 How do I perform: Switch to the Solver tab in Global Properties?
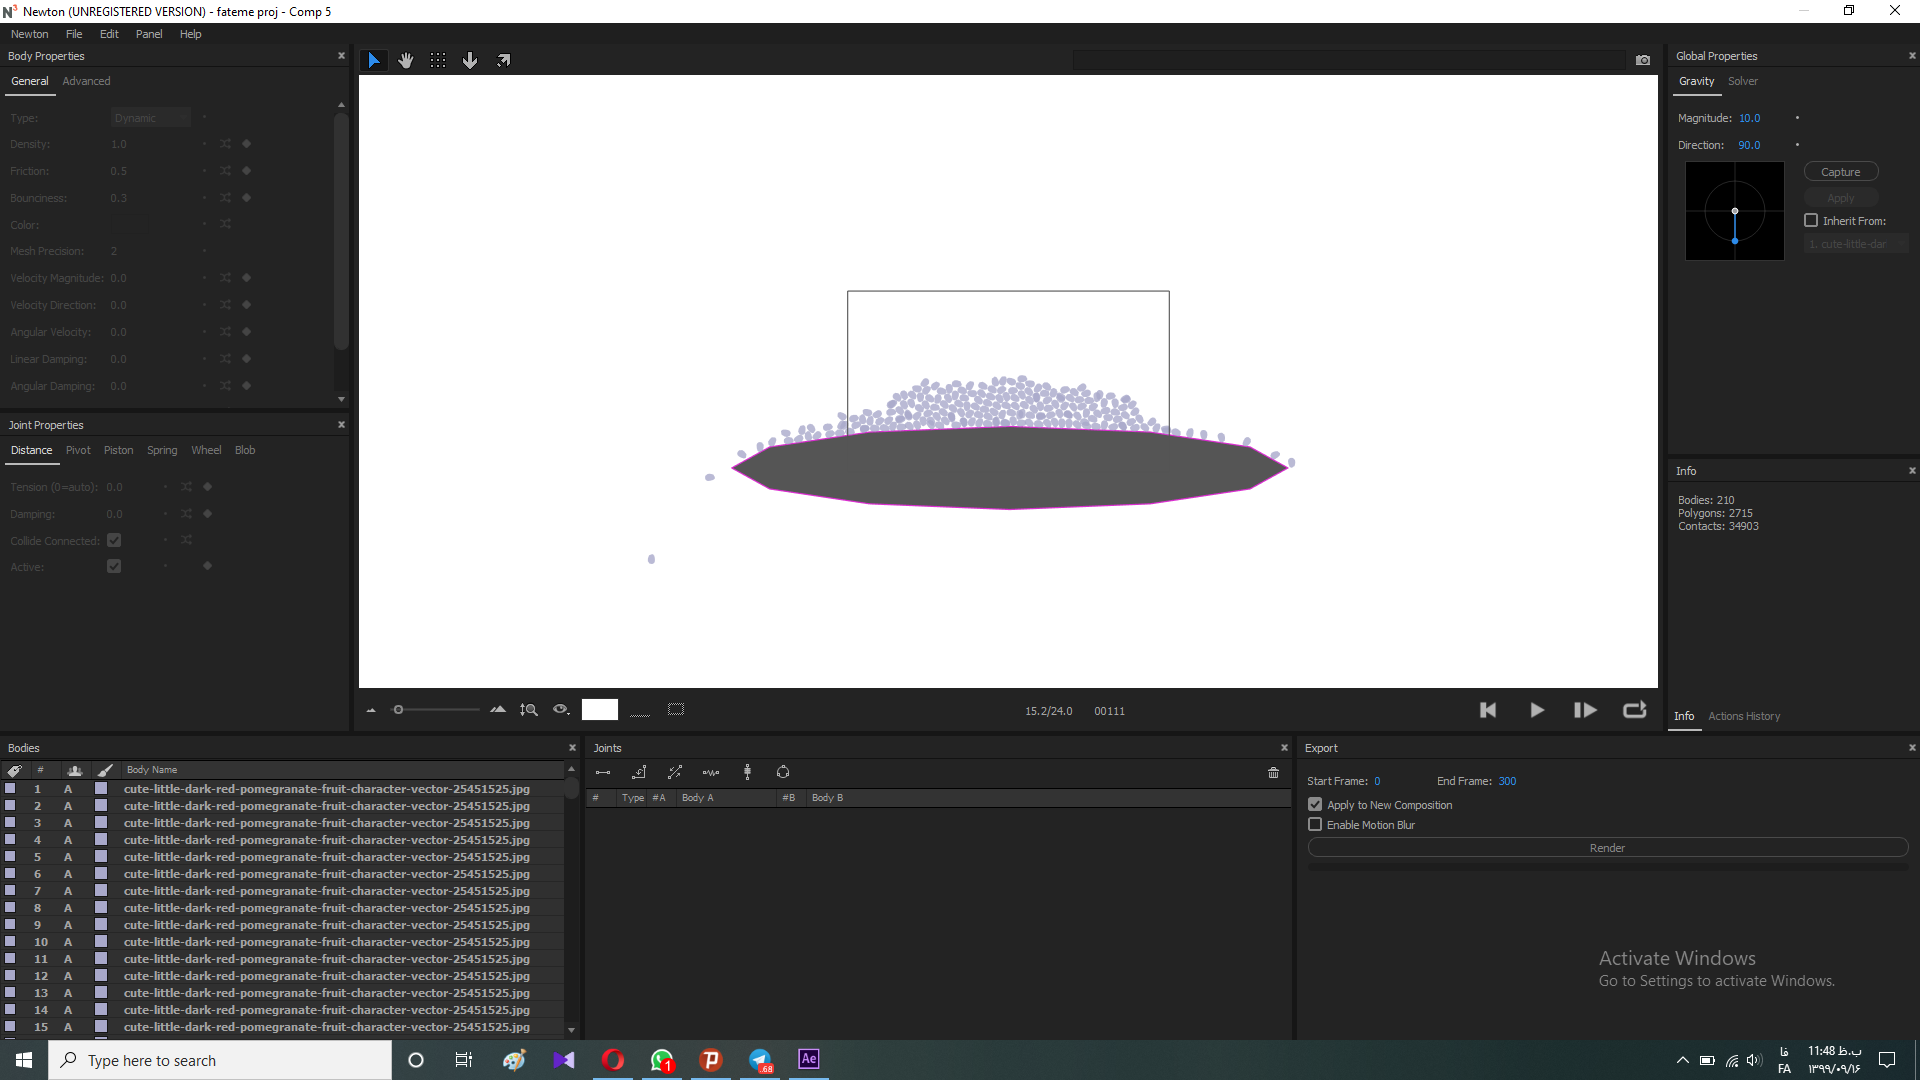(x=1742, y=80)
